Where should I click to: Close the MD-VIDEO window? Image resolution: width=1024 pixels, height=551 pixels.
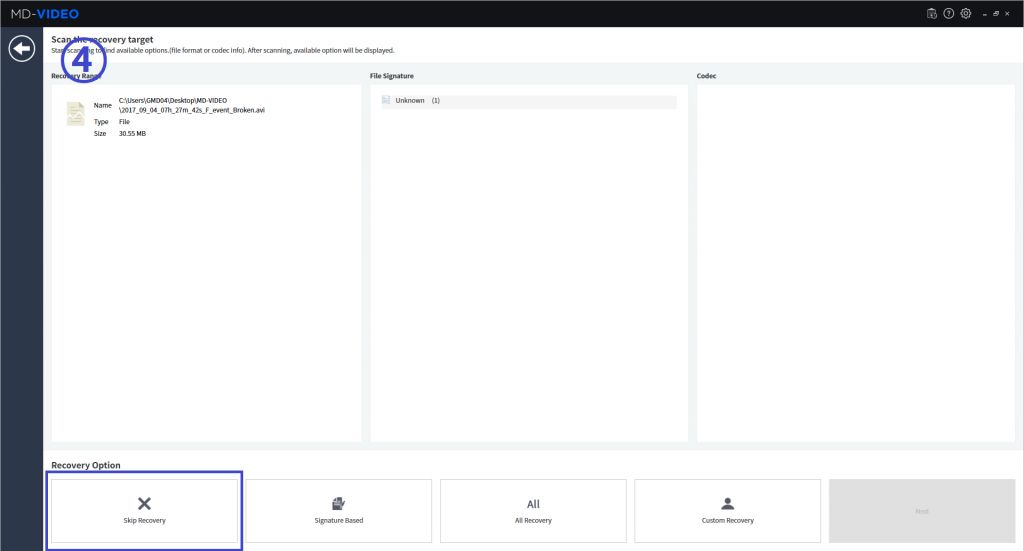1007,14
